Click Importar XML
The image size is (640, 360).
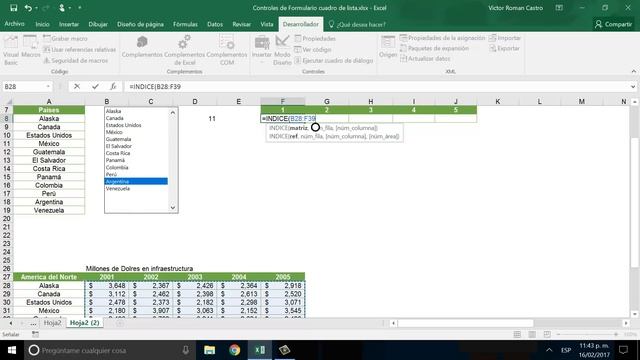pyautogui.click(x=505, y=38)
